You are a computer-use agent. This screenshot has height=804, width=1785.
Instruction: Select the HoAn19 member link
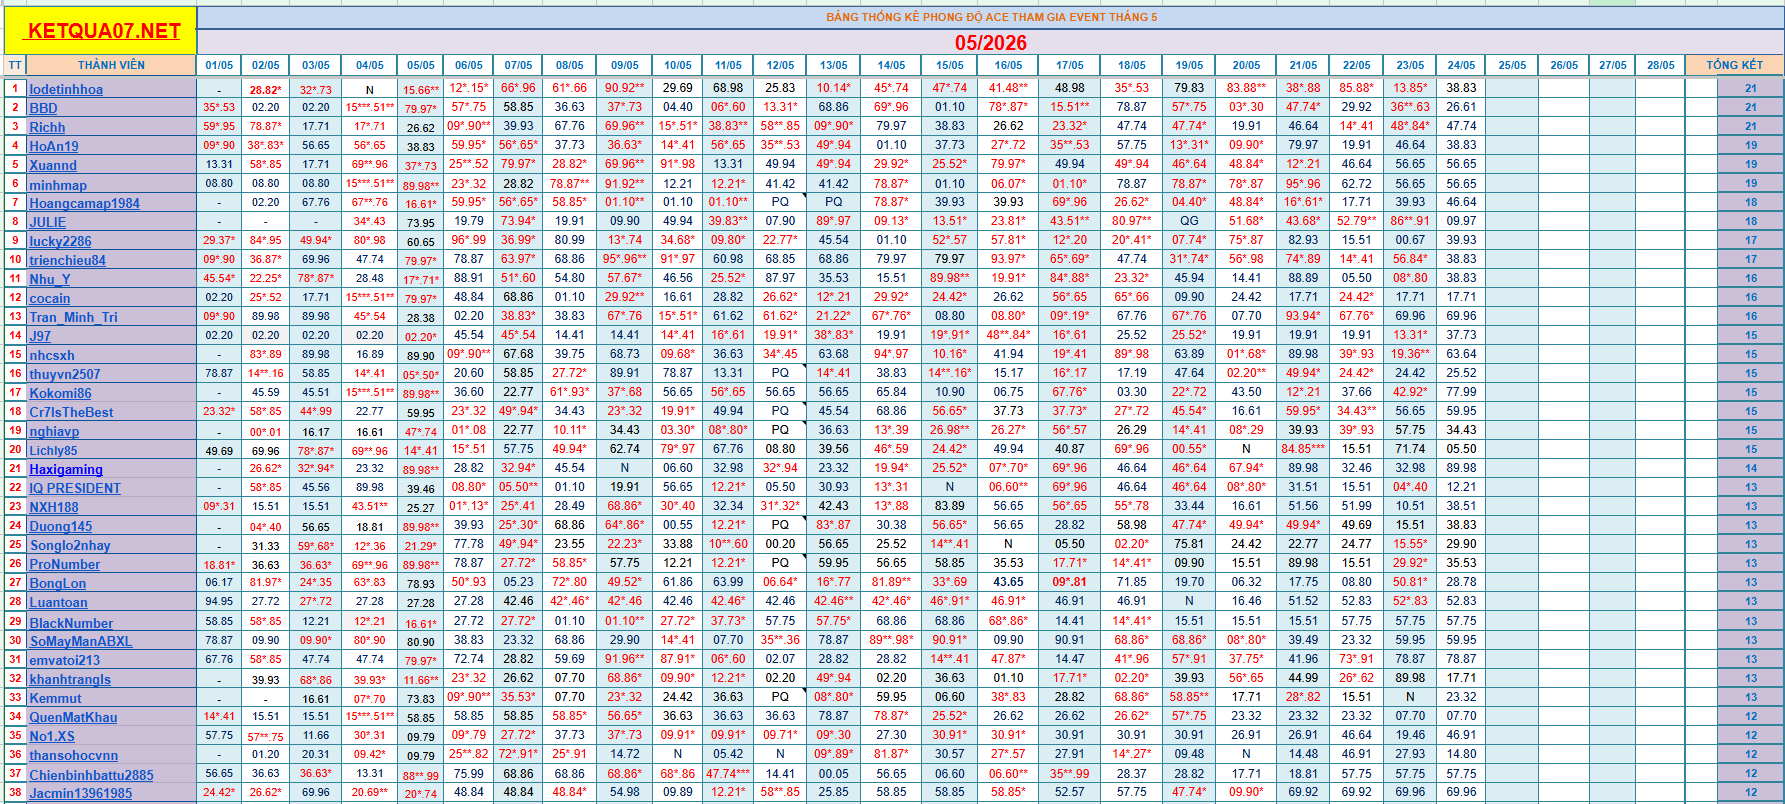point(54,146)
